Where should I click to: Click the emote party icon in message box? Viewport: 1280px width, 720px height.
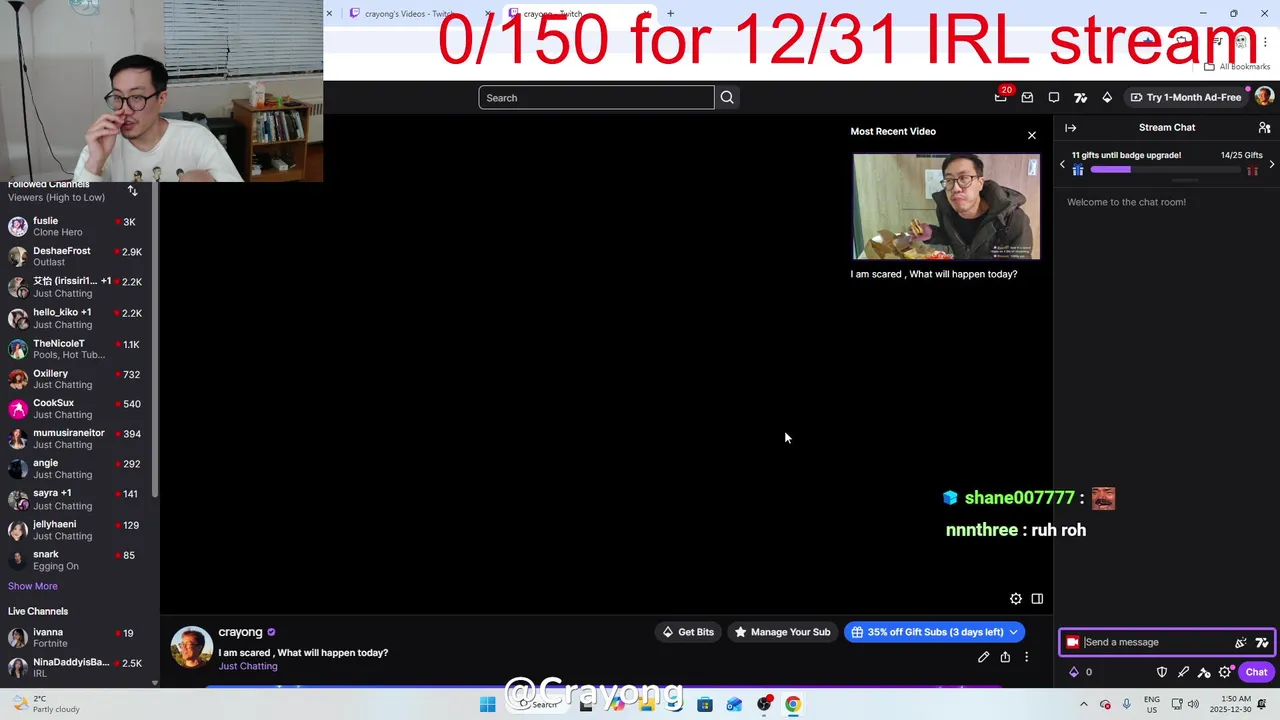tap(1241, 643)
